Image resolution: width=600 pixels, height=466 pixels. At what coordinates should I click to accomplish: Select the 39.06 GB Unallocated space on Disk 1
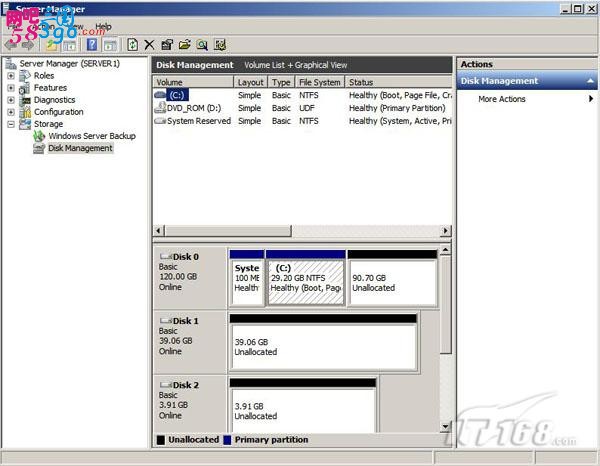coord(323,342)
